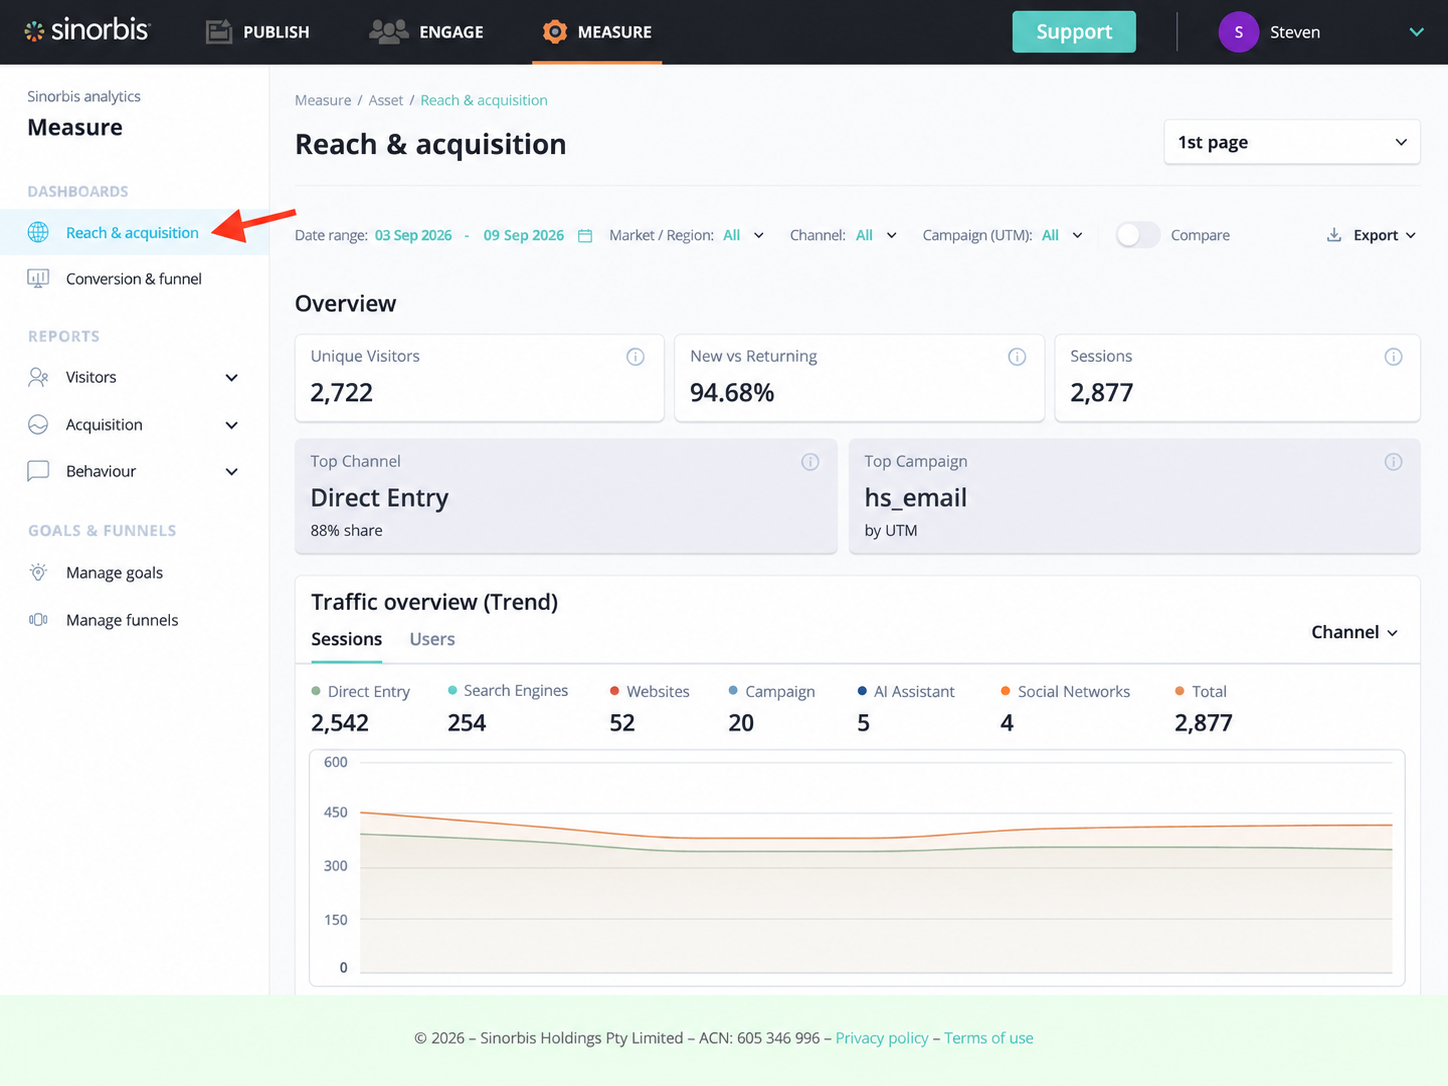Click the Sinorbis logo
This screenshot has height=1086, width=1448.
pyautogui.click(x=87, y=31)
